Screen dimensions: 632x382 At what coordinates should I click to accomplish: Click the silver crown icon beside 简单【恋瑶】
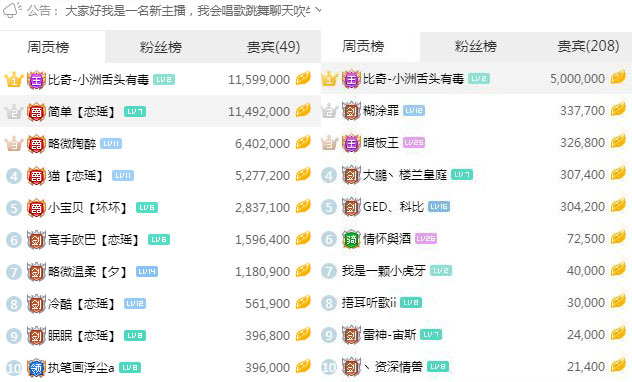(14, 112)
